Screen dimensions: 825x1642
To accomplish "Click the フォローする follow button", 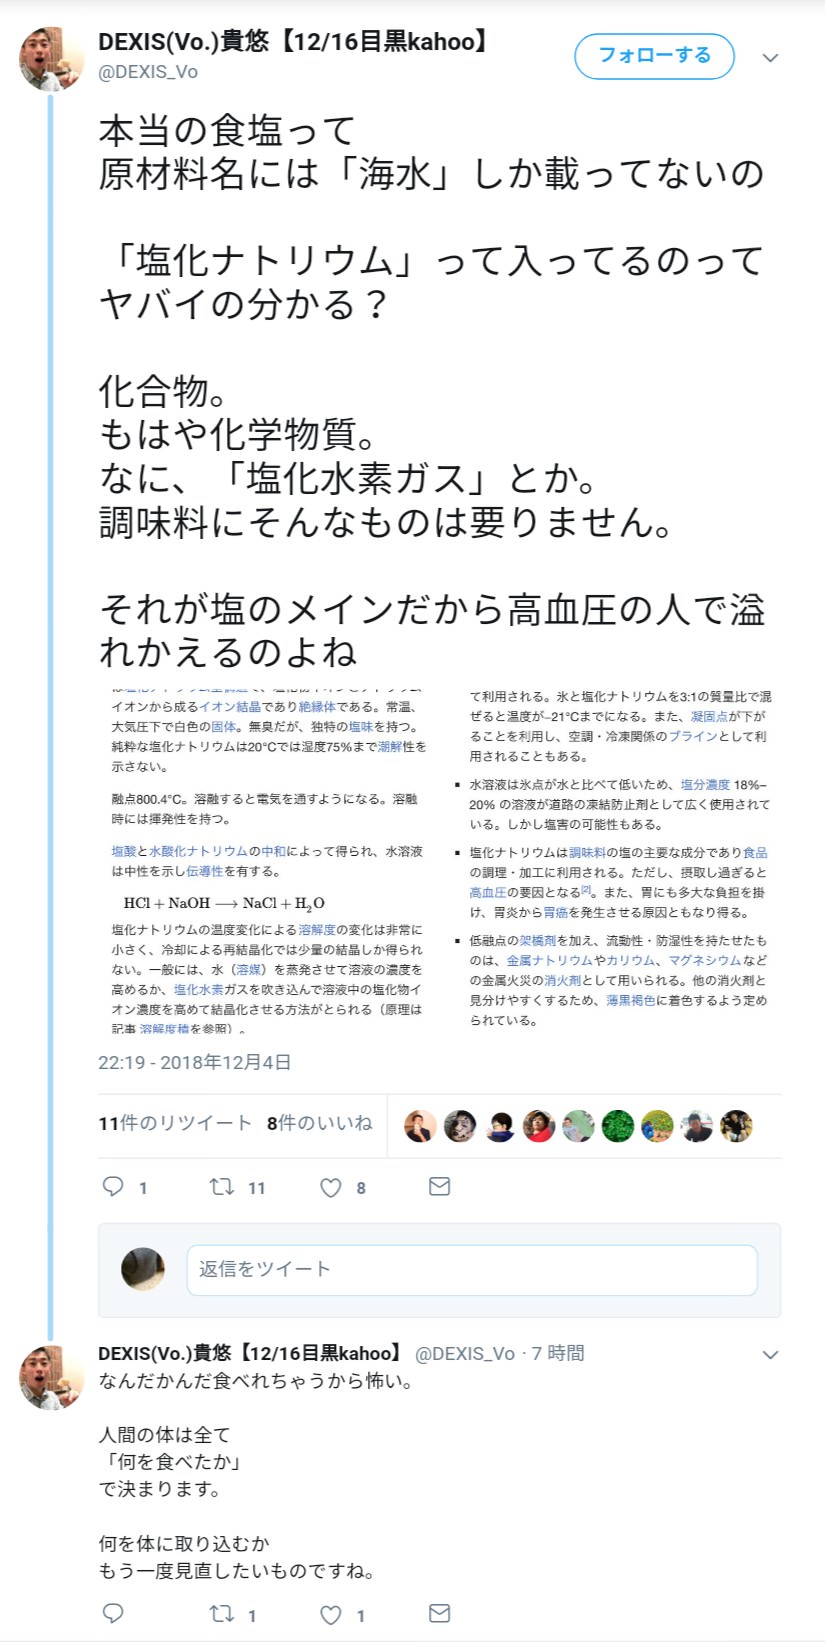I will pos(654,56).
